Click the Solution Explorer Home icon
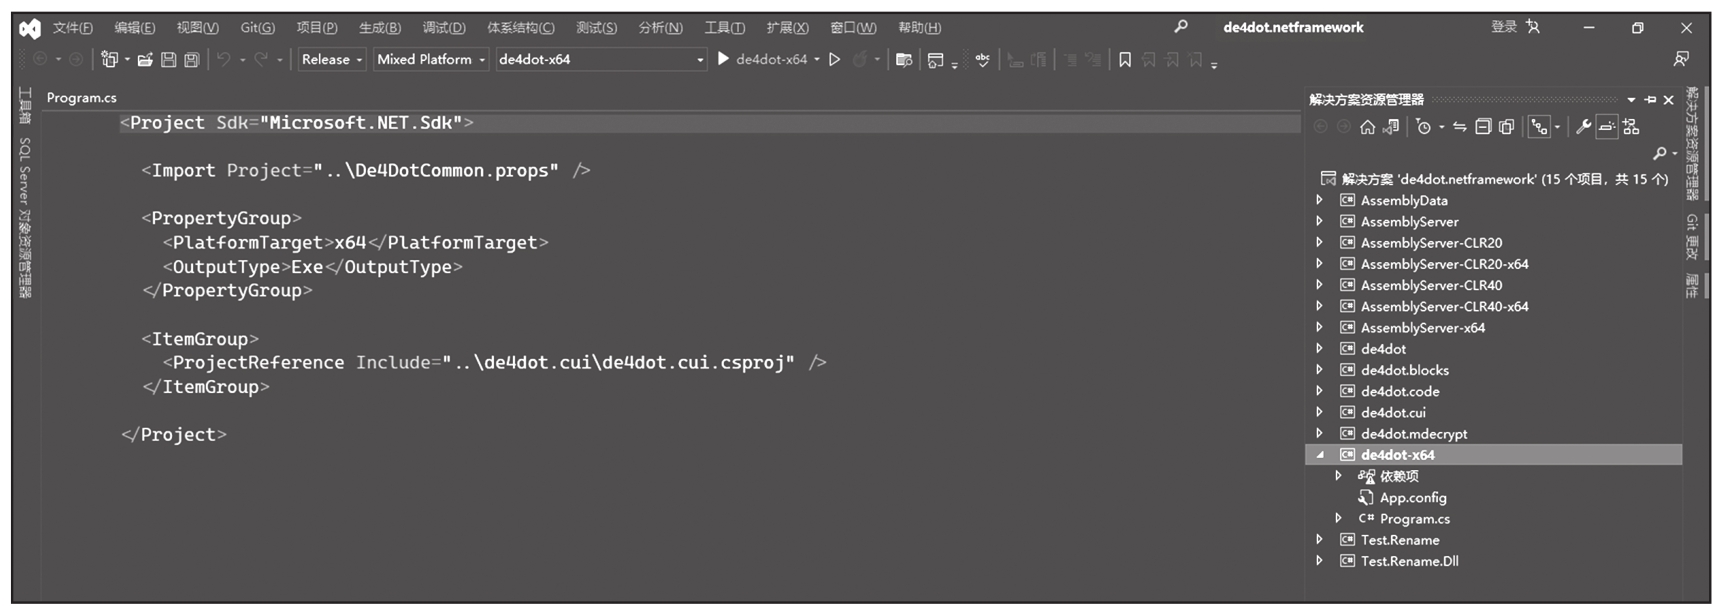1727x615 pixels. coord(1367,127)
